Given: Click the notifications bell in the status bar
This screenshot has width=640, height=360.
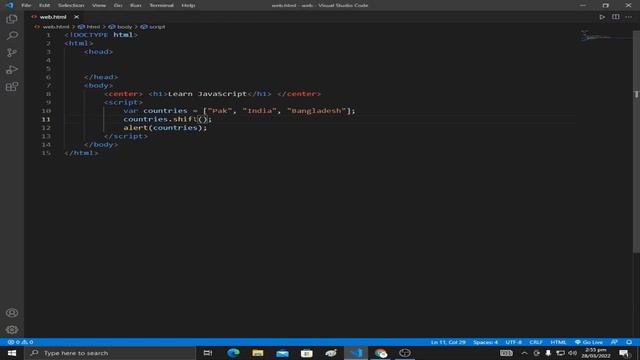Looking at the screenshot, I should 629,342.
